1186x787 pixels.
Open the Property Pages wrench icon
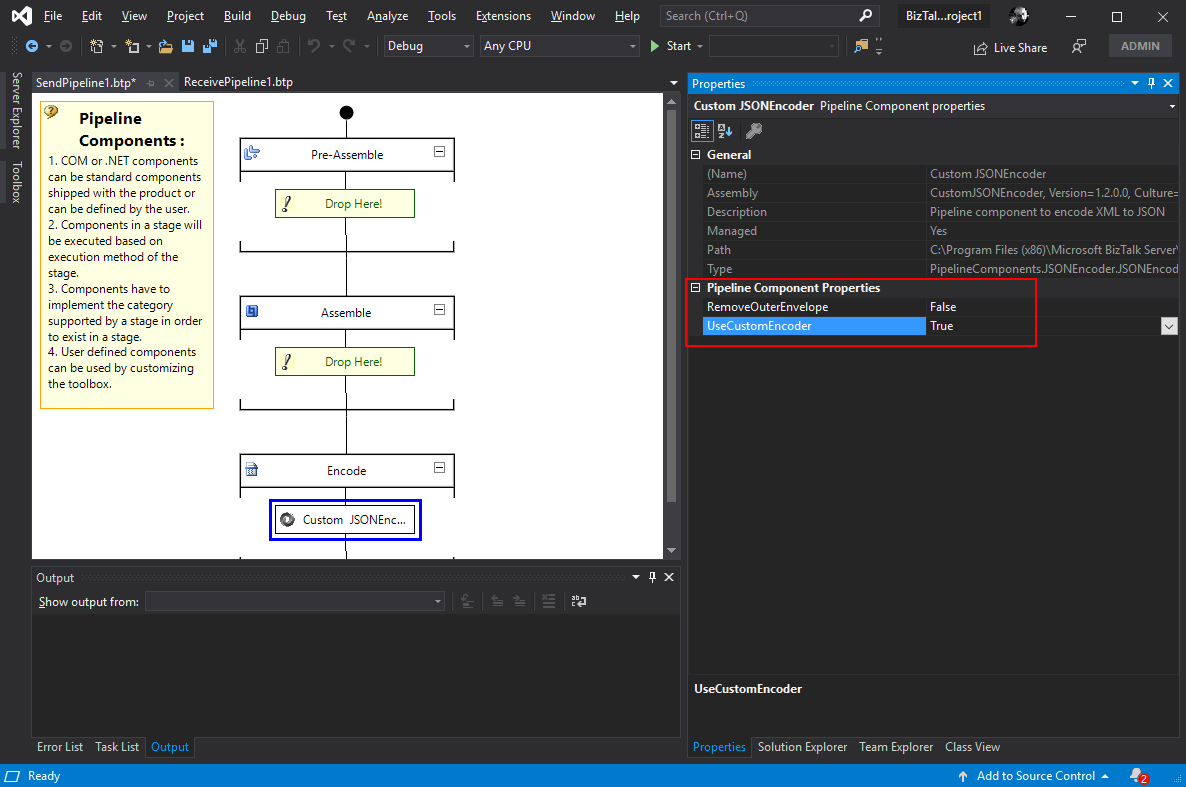[755, 130]
